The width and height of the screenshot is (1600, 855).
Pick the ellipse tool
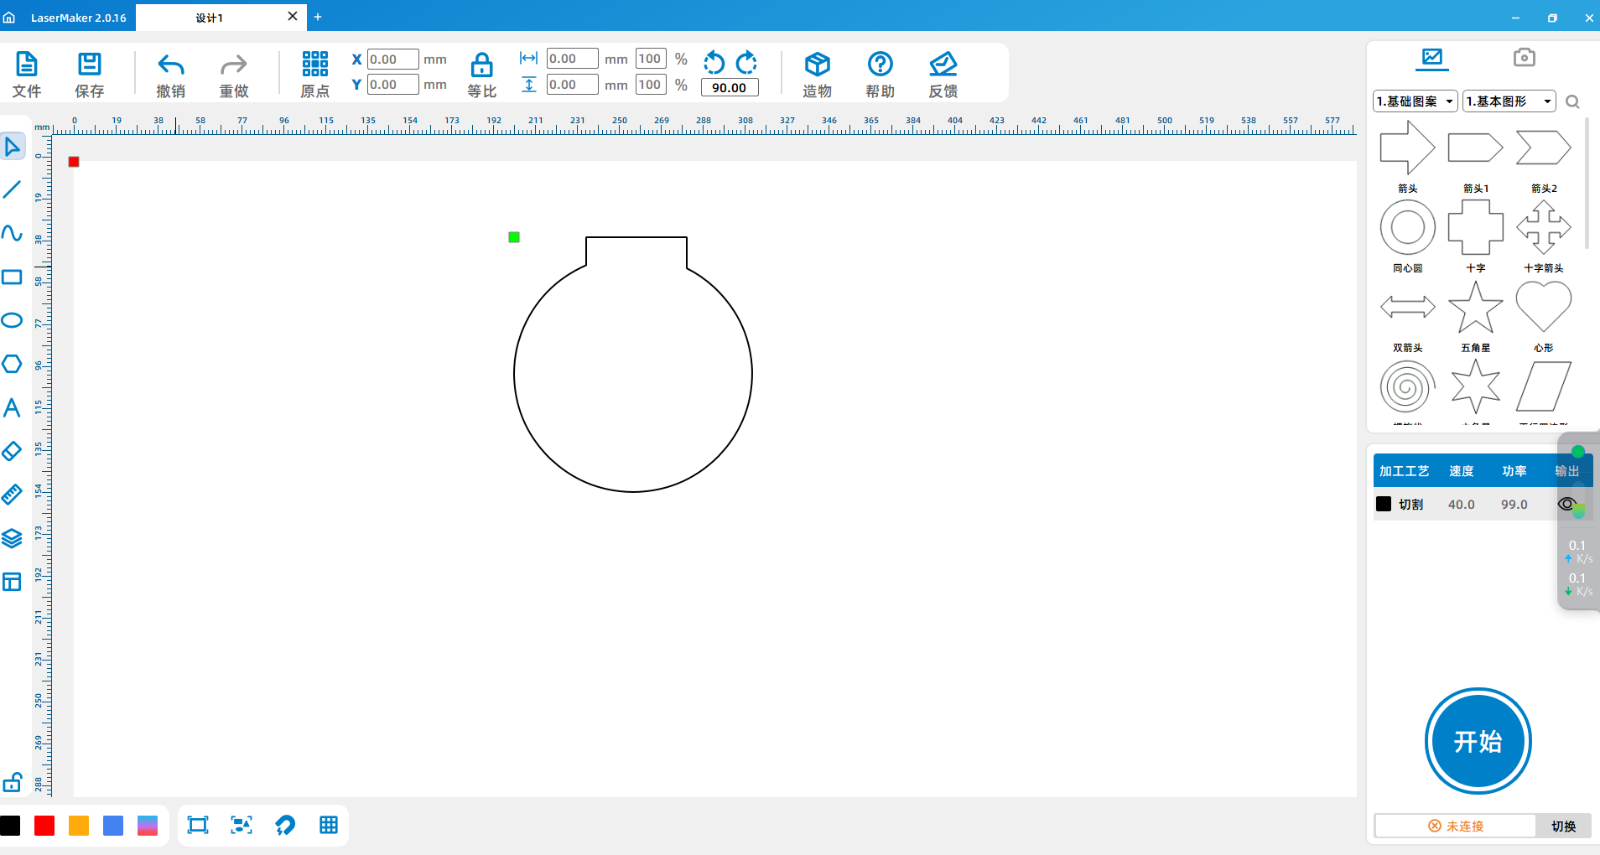pos(12,320)
